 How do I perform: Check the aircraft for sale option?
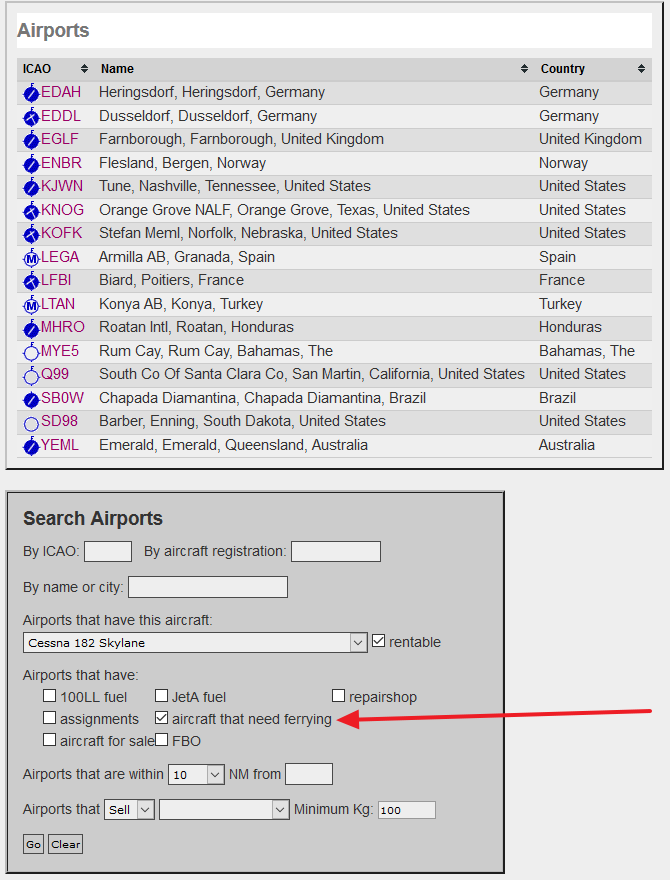(49, 740)
